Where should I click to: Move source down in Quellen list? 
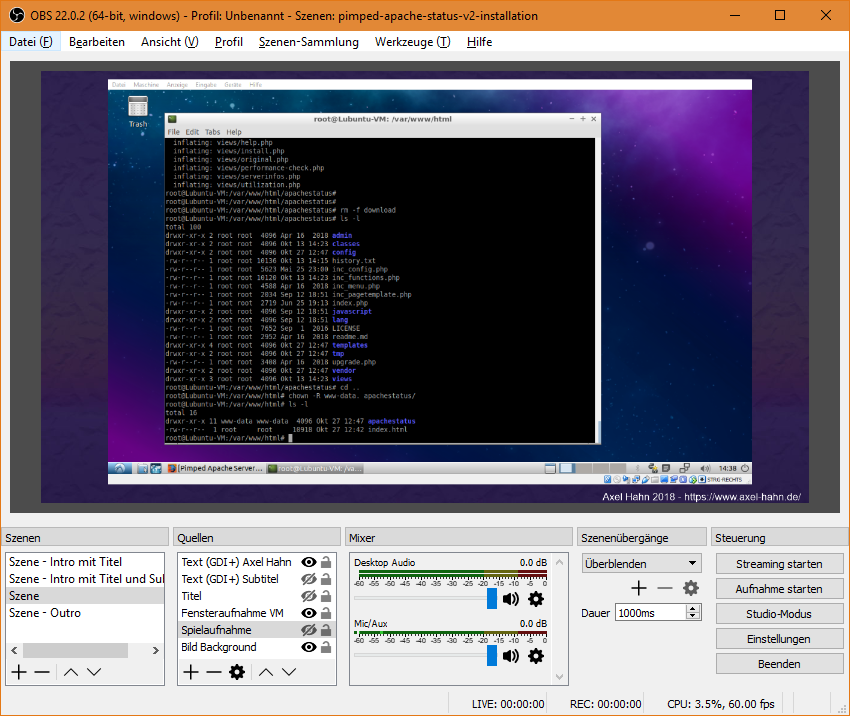point(289,672)
